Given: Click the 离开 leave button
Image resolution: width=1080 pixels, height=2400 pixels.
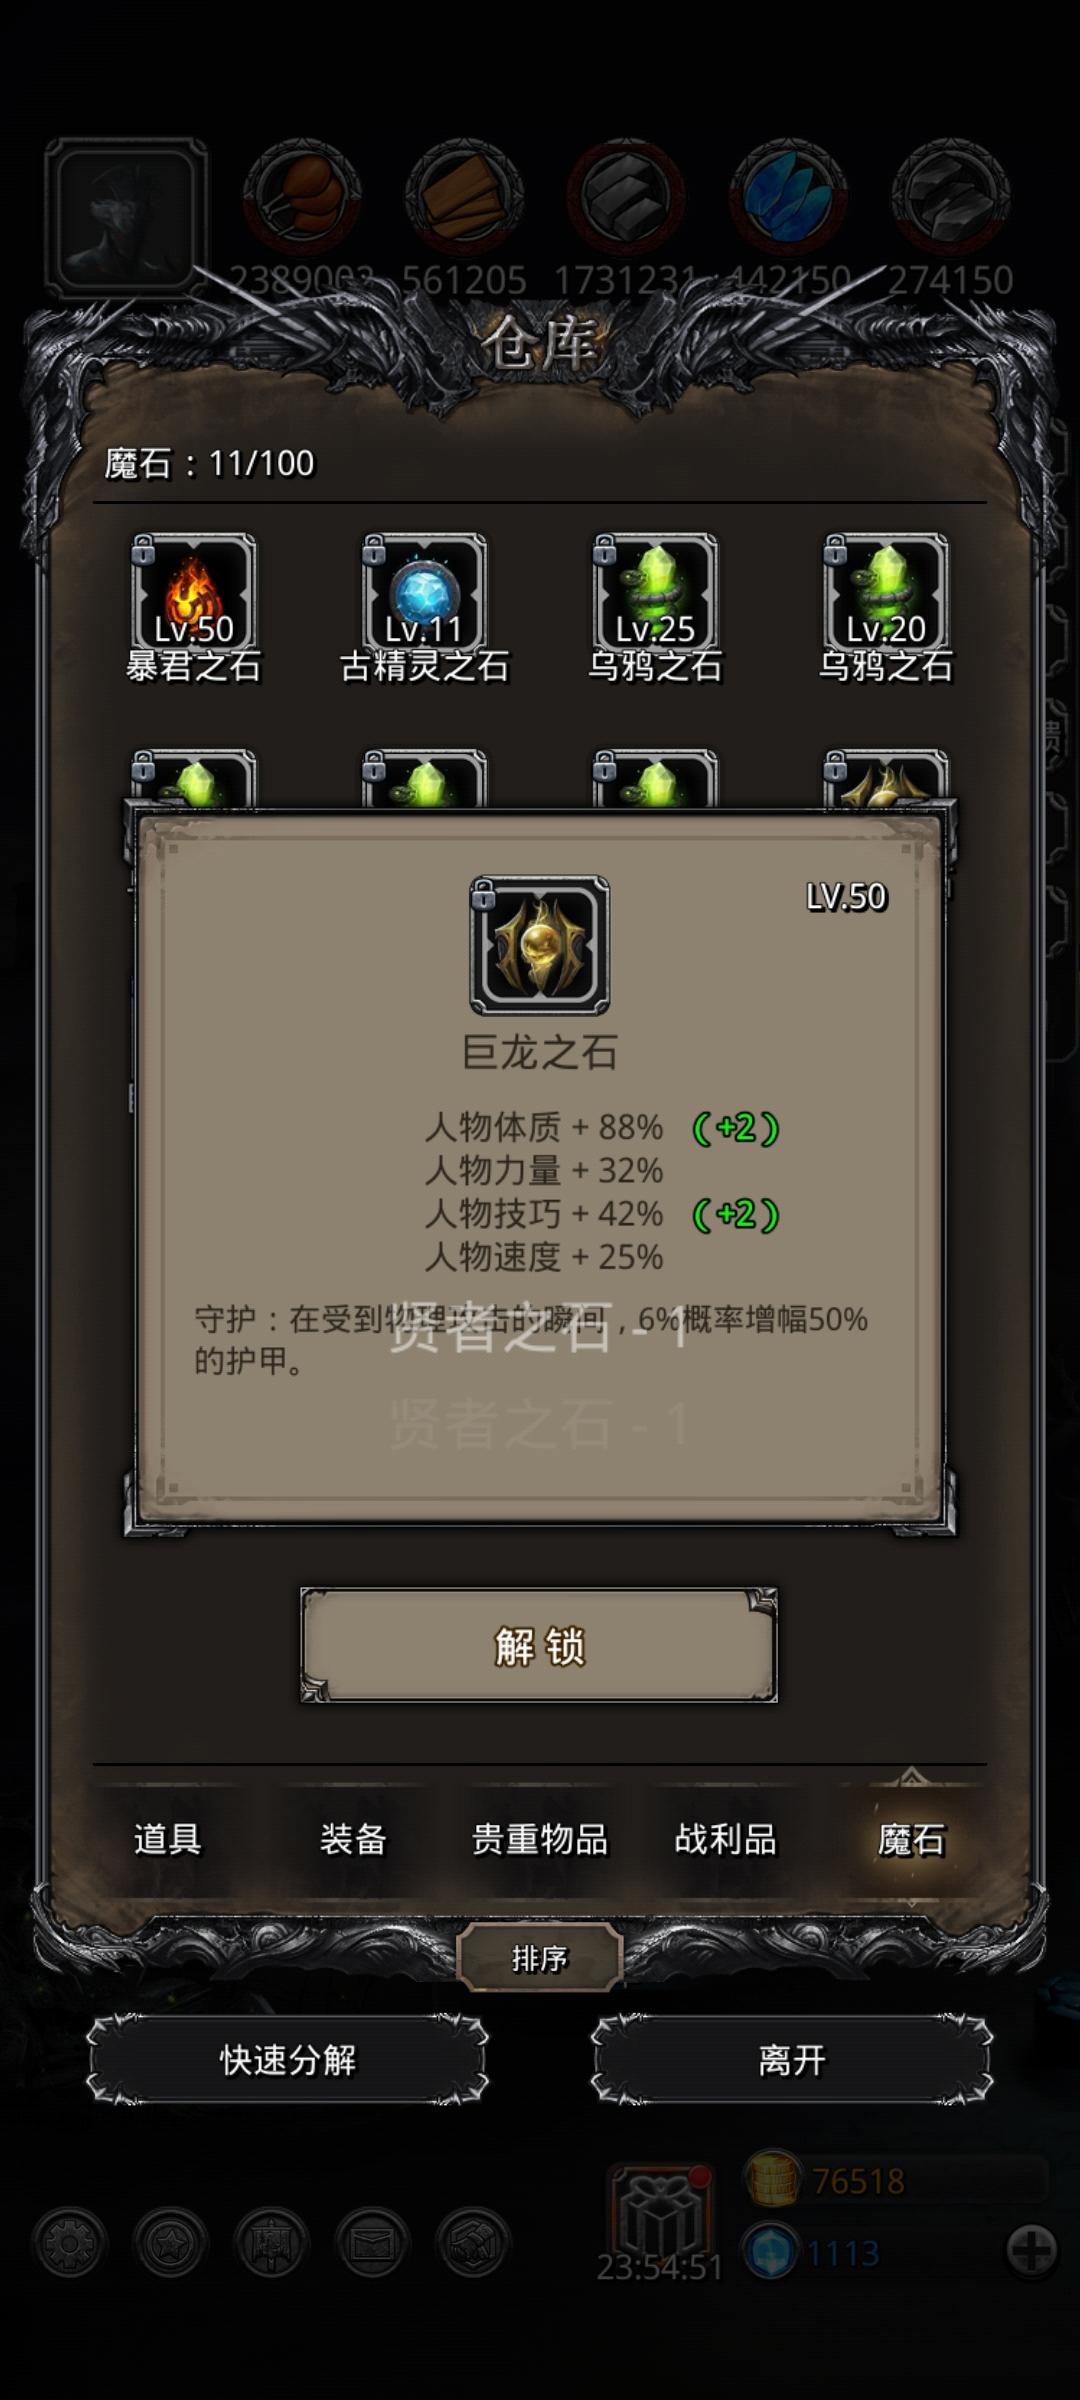Looking at the screenshot, I should click(x=791, y=2059).
